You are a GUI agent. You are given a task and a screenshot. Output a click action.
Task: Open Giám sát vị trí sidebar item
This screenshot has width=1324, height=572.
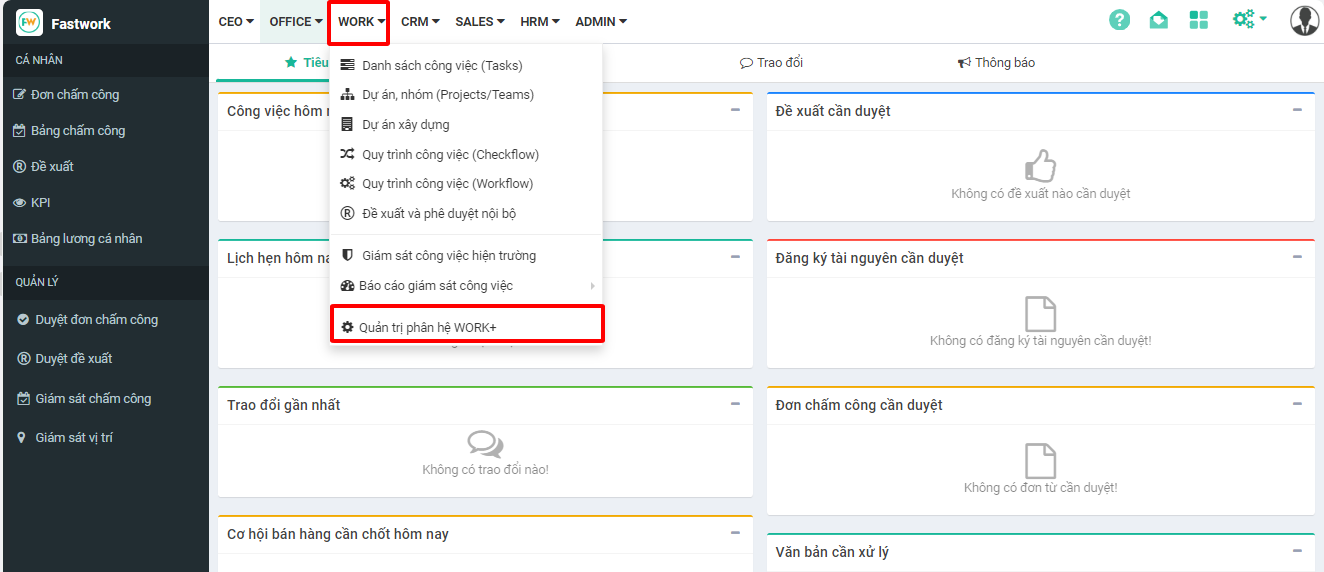pyautogui.click(x=74, y=438)
